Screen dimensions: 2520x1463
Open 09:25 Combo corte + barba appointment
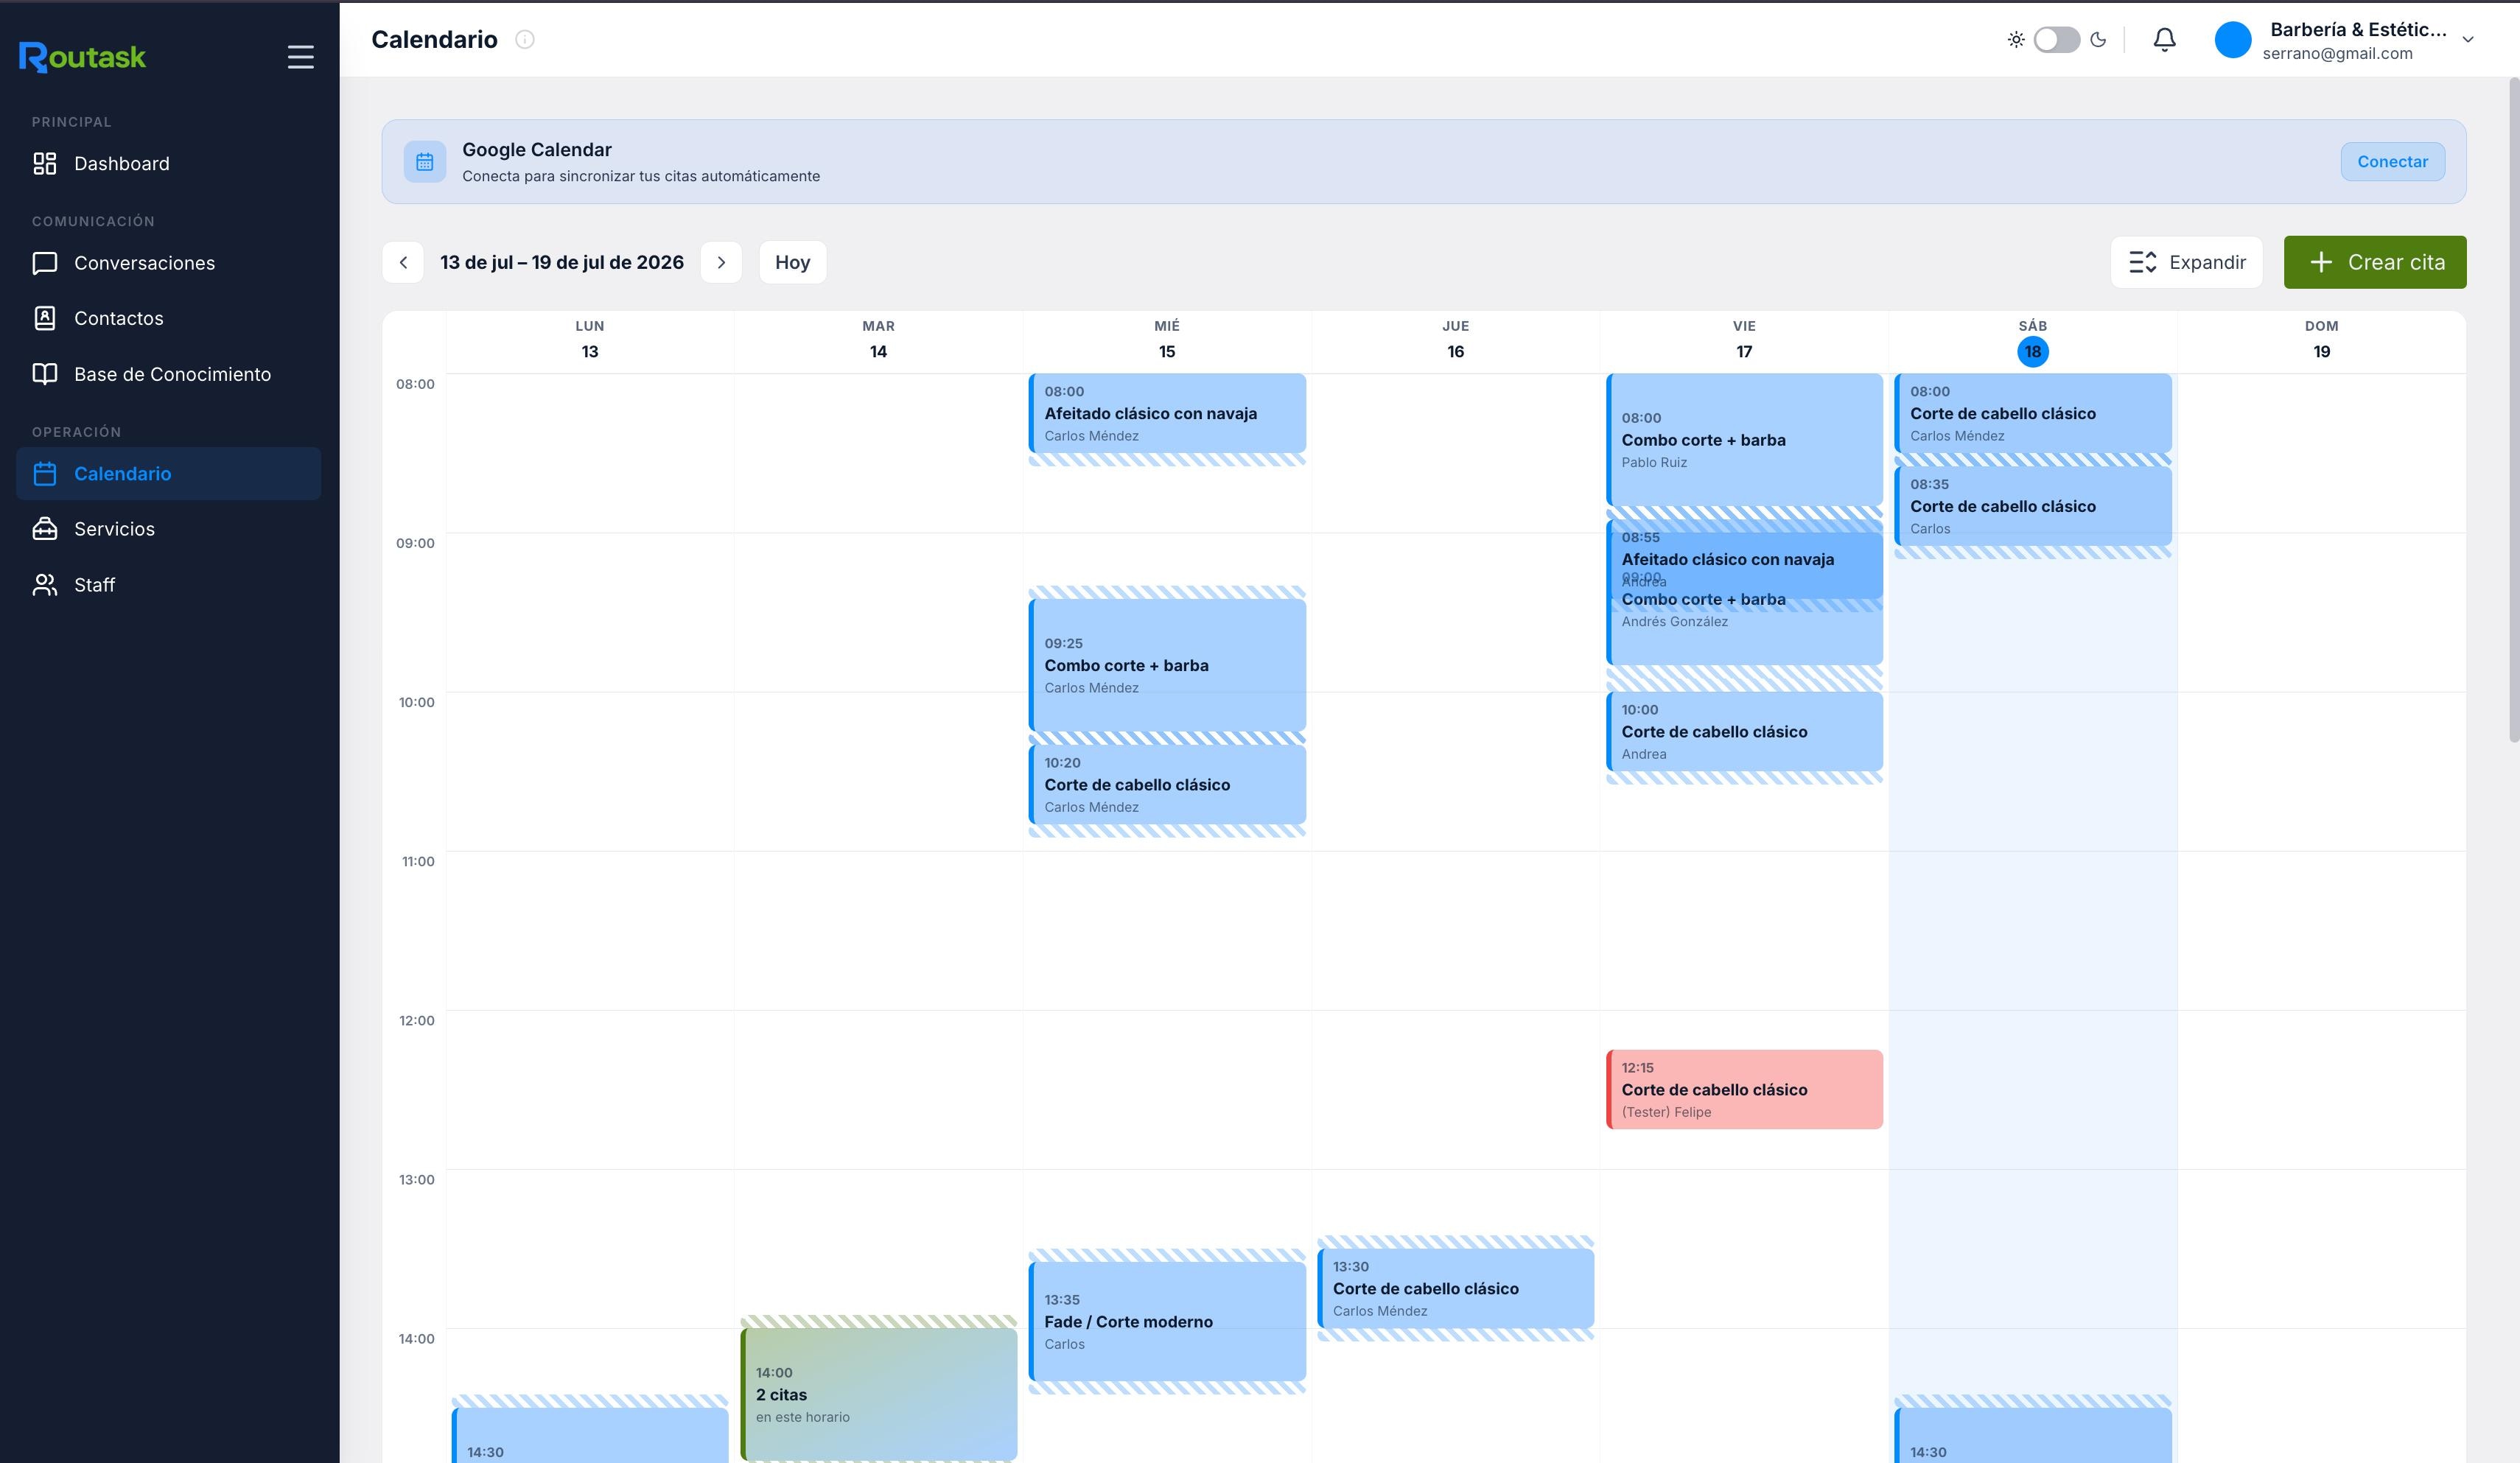pyautogui.click(x=1167, y=665)
